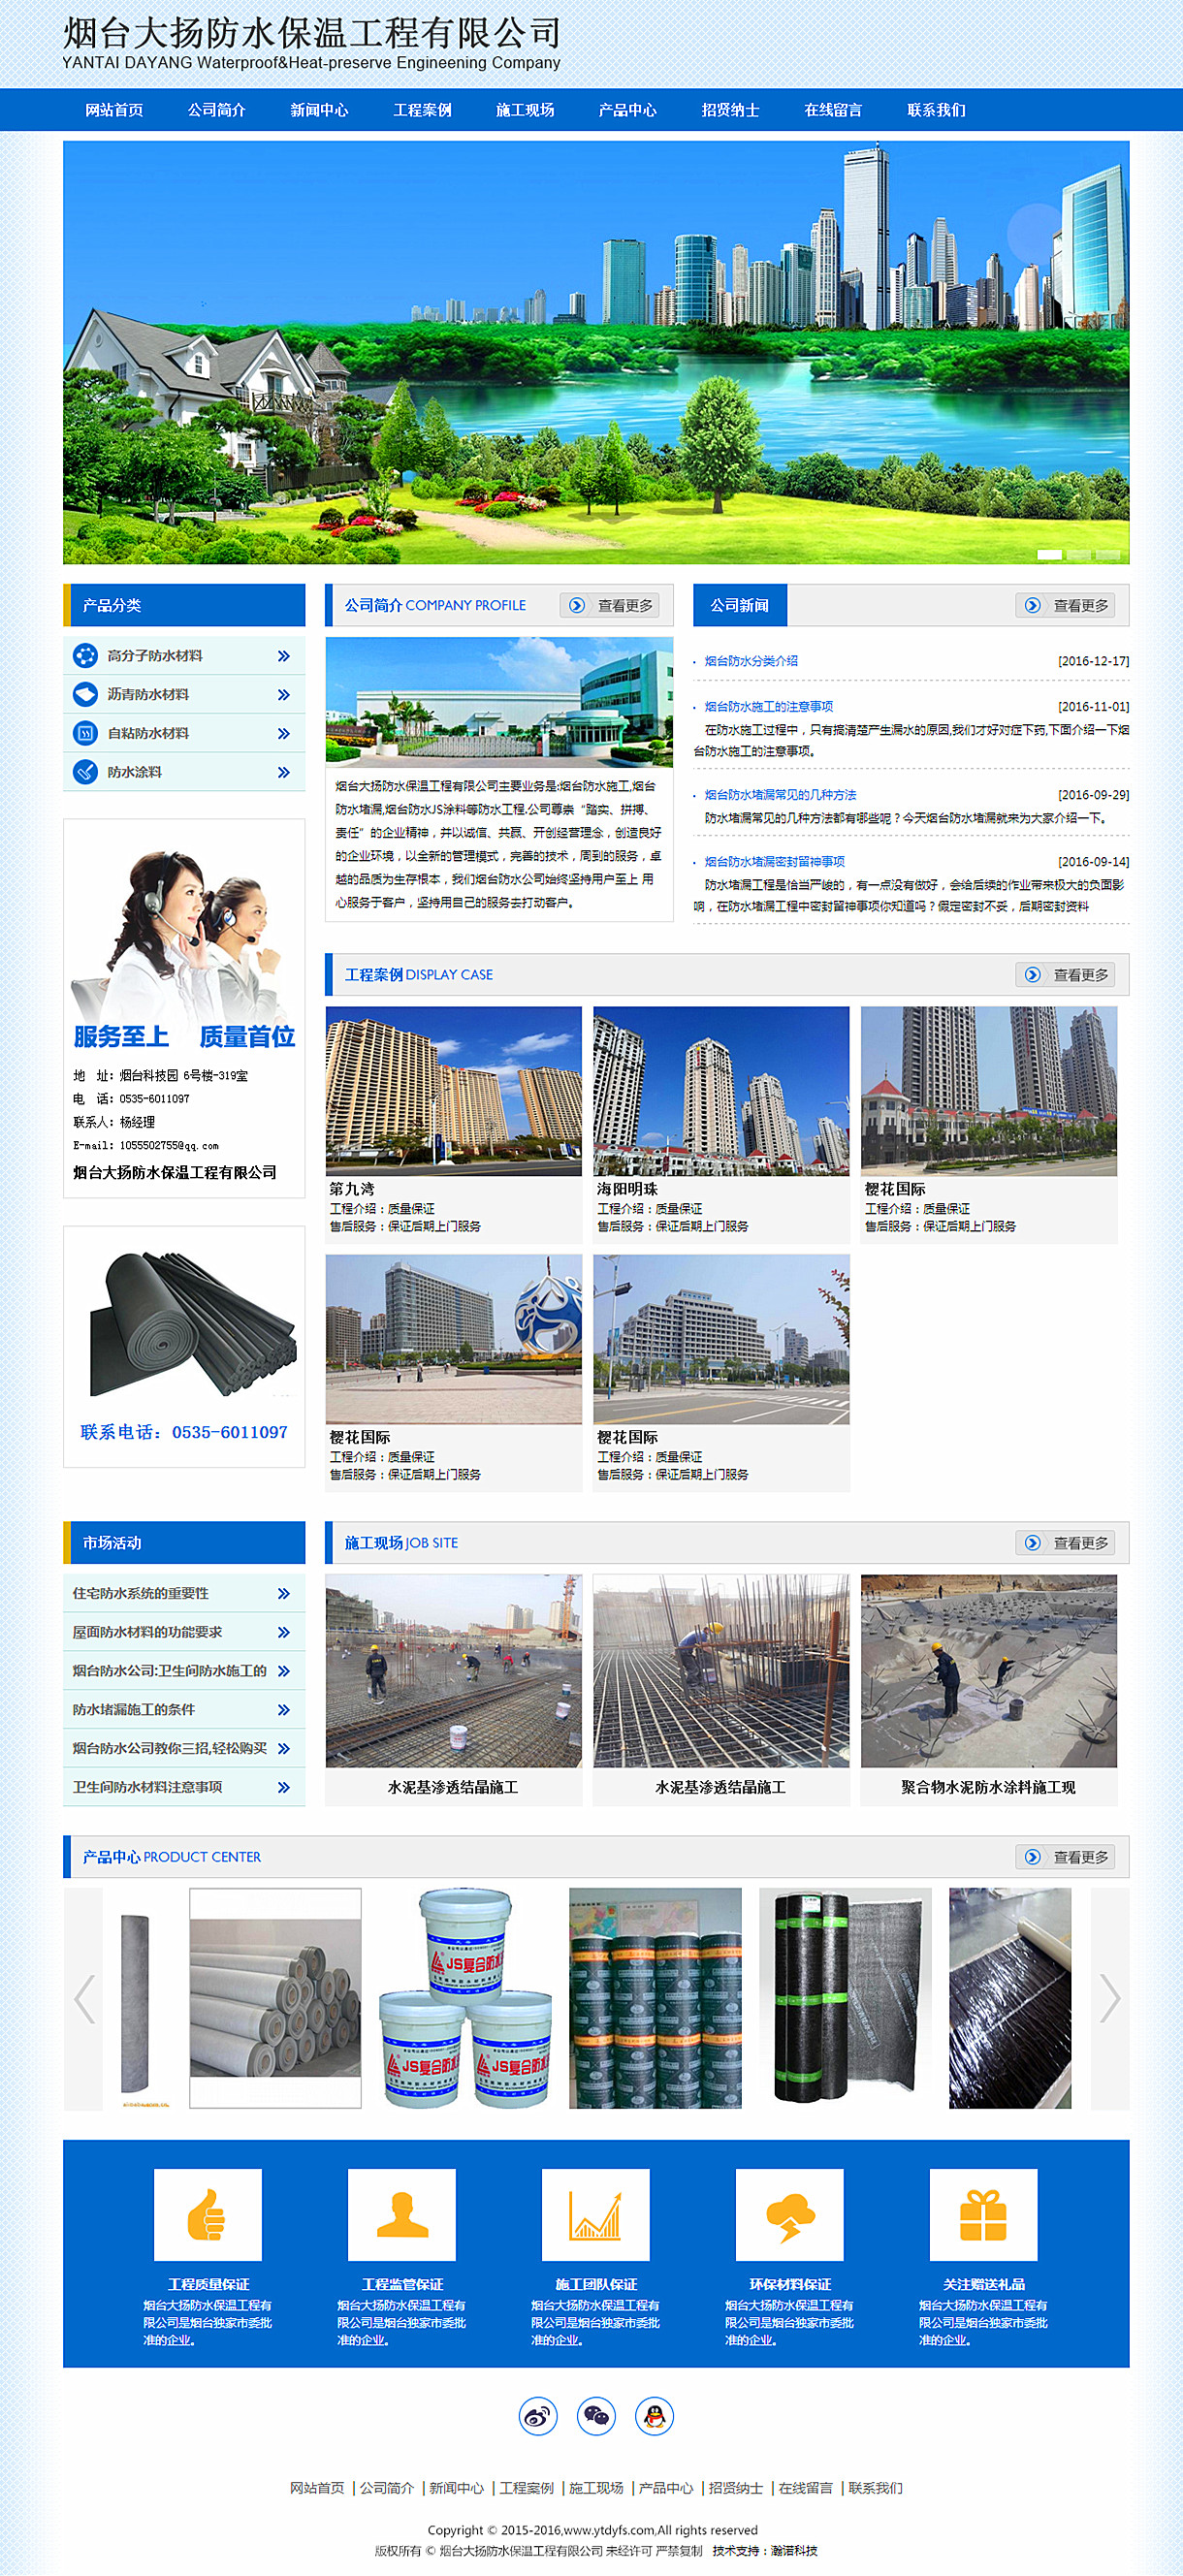Click 查看更多 in 公司新闻 section
Screen dimensions: 1183x2576
1070,605
